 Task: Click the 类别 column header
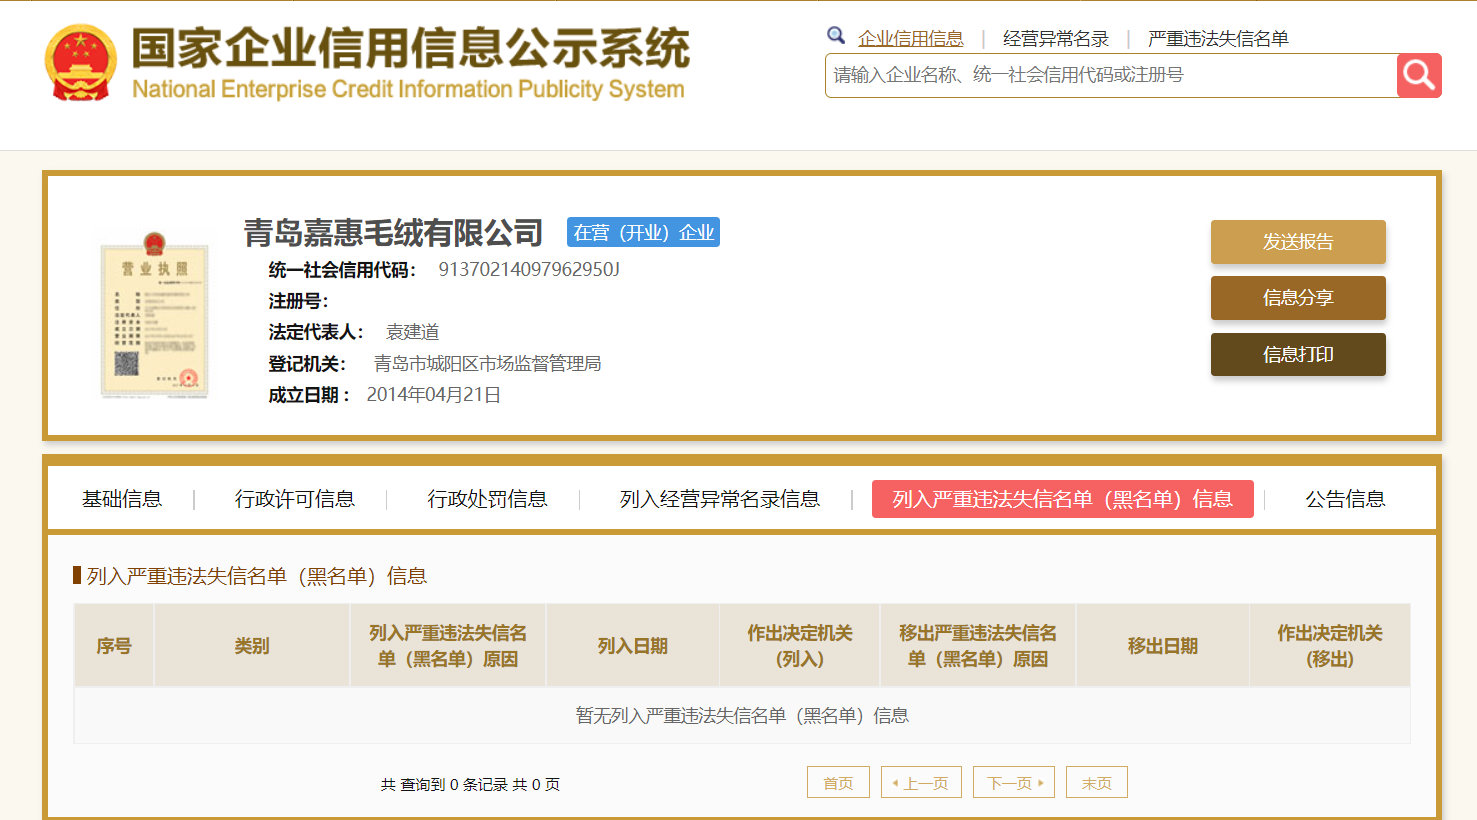[252, 645]
